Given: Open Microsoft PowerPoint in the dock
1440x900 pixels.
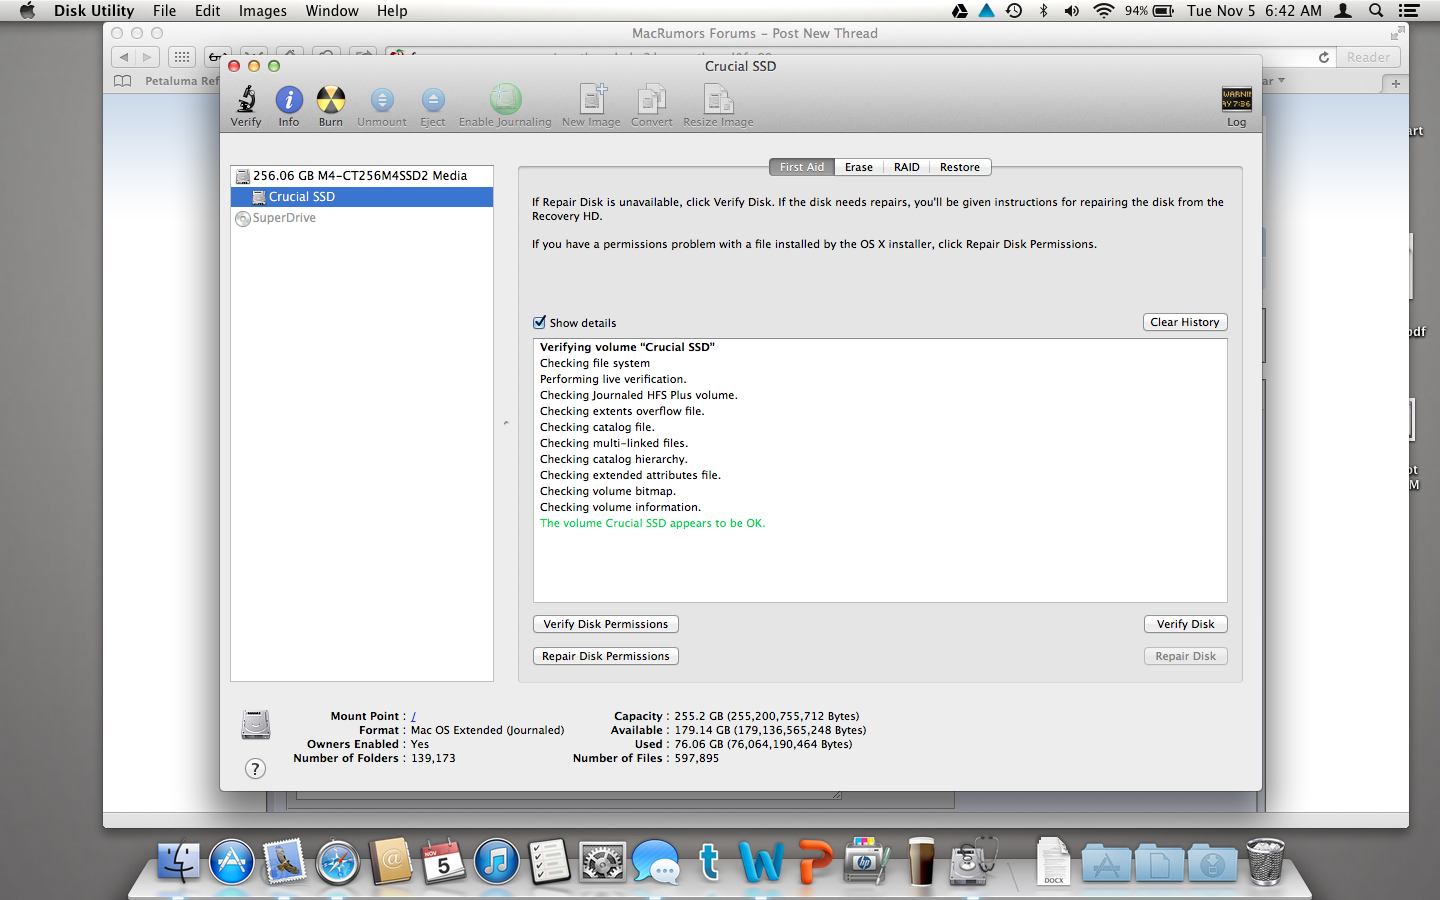Looking at the screenshot, I should [x=815, y=861].
